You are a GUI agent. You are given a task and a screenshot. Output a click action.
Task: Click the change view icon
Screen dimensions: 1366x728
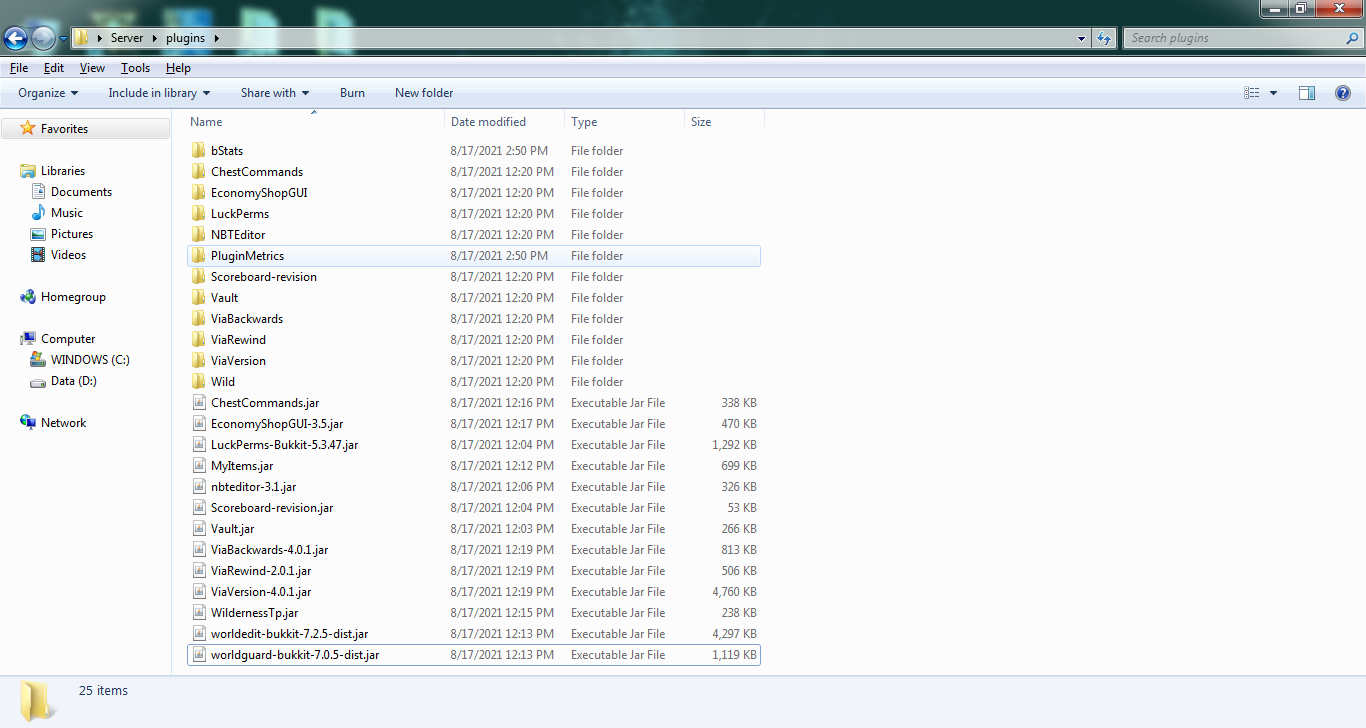coord(1251,93)
